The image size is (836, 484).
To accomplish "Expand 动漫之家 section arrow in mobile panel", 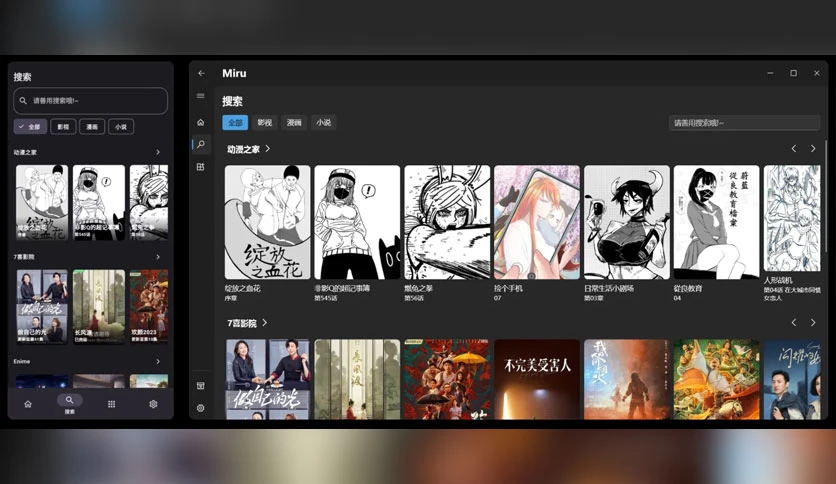I will click(158, 152).
